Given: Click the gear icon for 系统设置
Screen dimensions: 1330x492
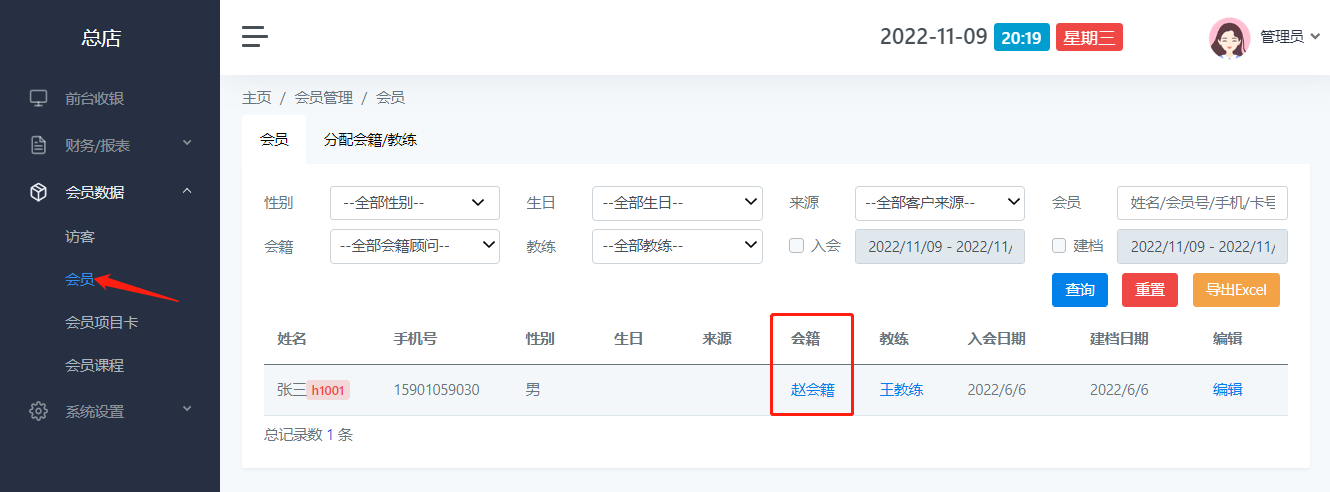Looking at the screenshot, I should [39, 411].
